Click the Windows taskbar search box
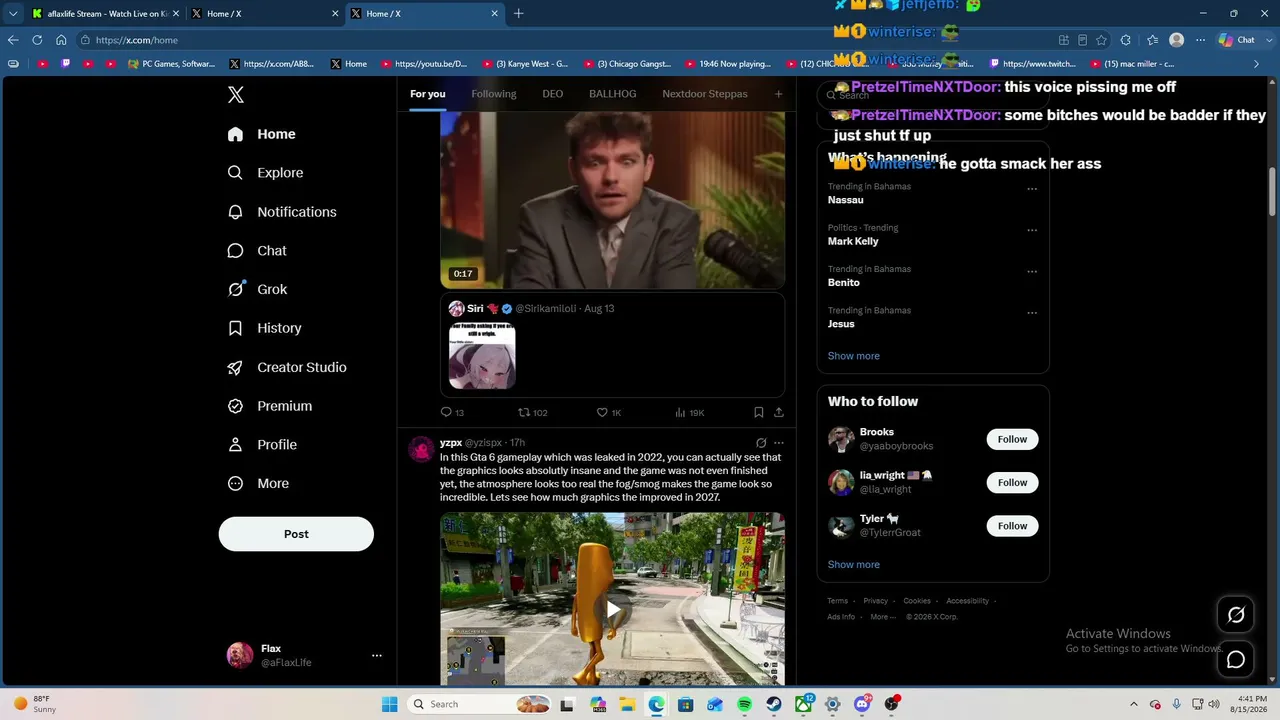 pos(480,704)
